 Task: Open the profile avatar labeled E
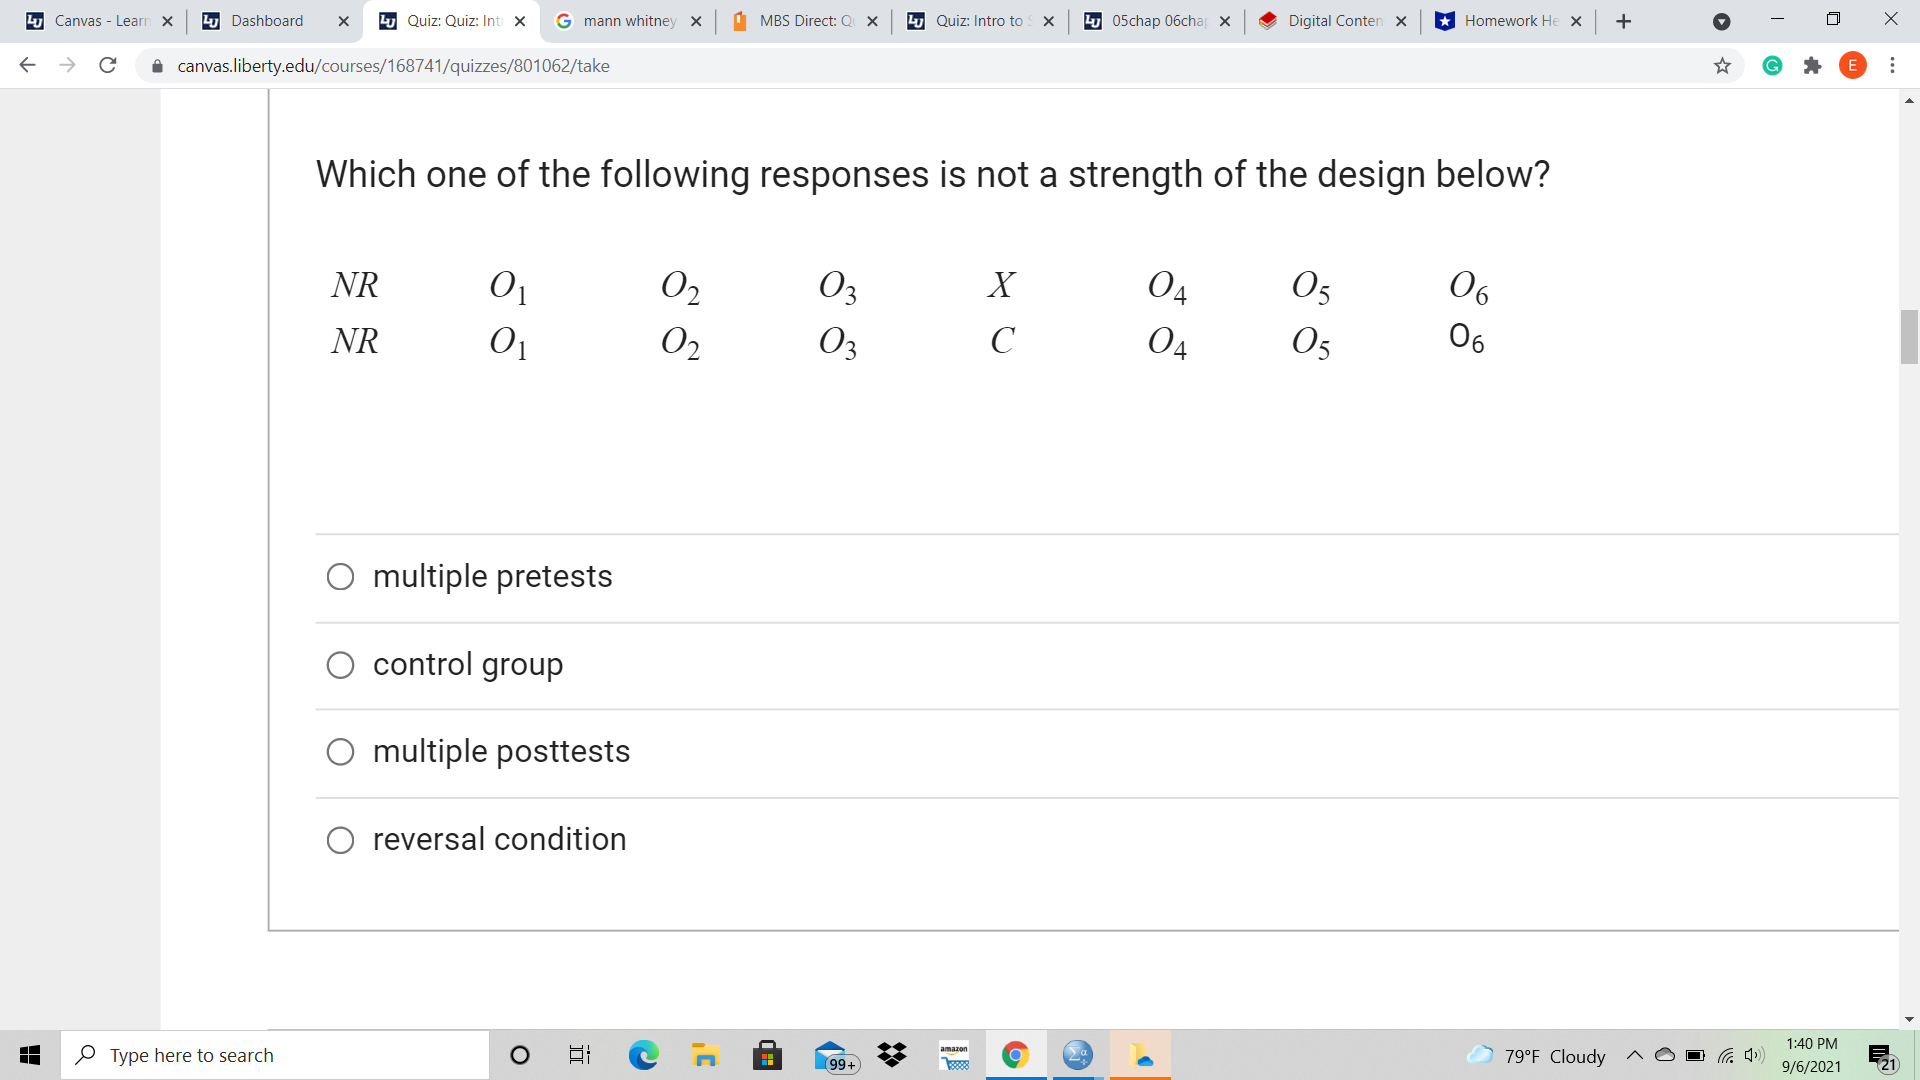point(1853,65)
